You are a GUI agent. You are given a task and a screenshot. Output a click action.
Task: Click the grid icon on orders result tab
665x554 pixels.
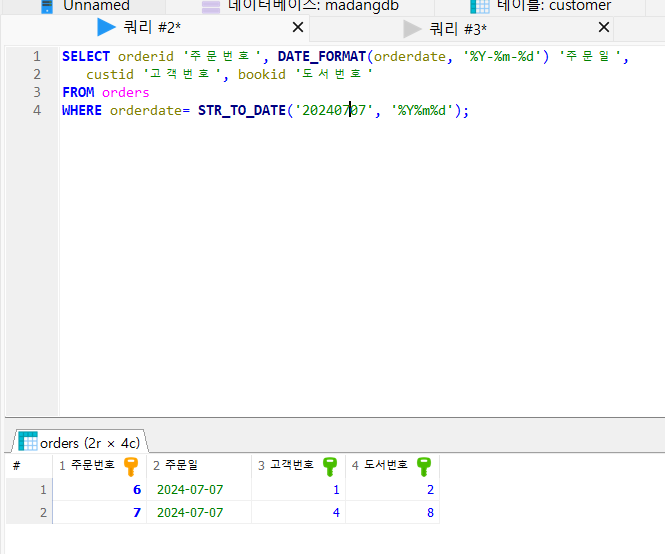[28, 441]
